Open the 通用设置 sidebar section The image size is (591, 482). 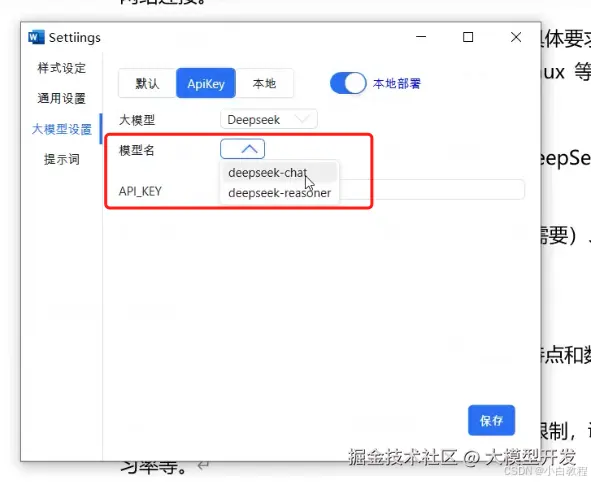61,98
